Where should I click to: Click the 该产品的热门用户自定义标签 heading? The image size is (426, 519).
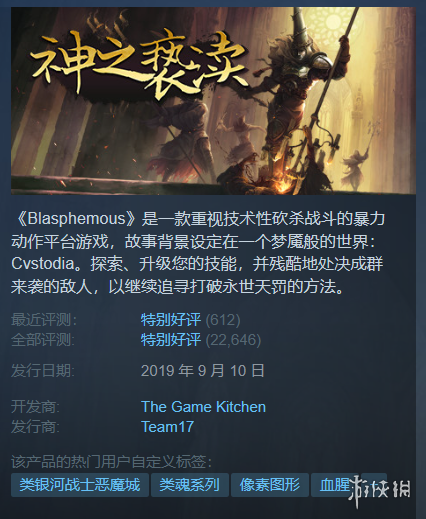[111, 462]
